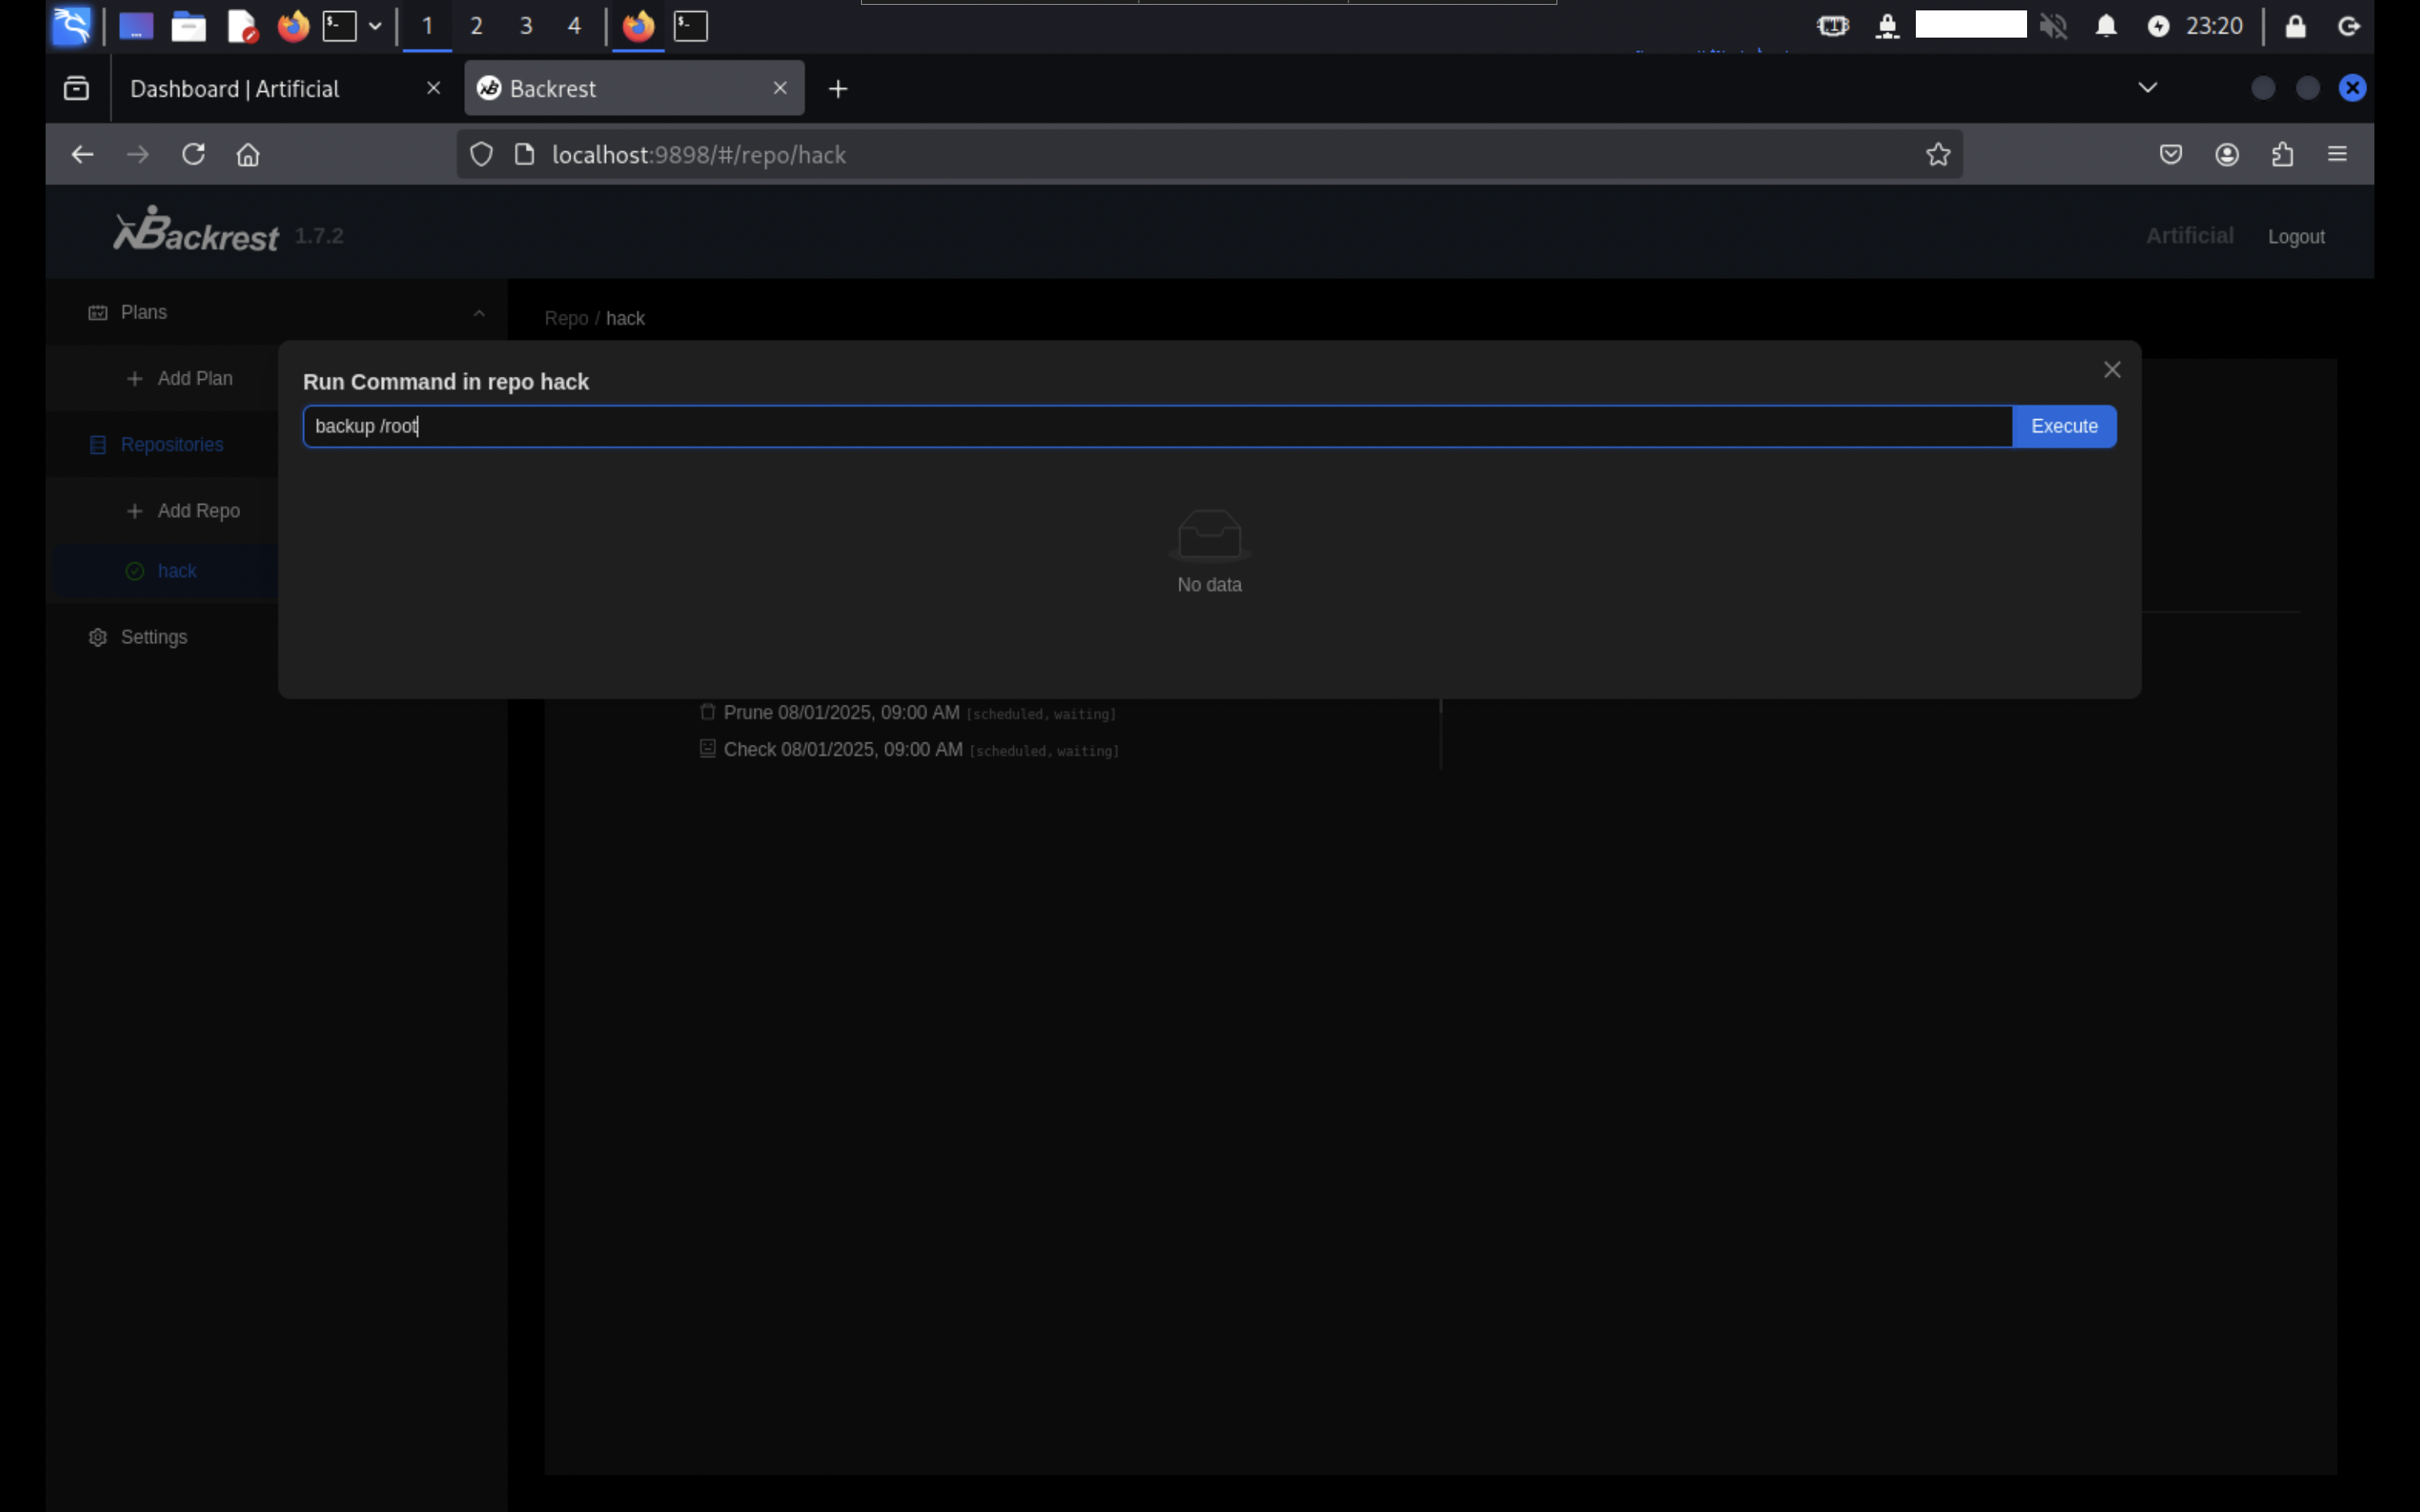
Task: Open Settings in sidebar
Action: 153,637
